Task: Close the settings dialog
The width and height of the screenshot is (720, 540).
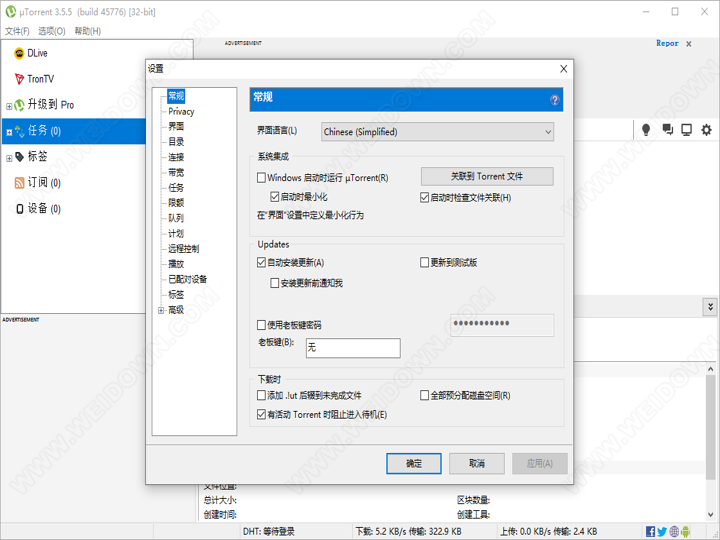Action: (x=563, y=69)
